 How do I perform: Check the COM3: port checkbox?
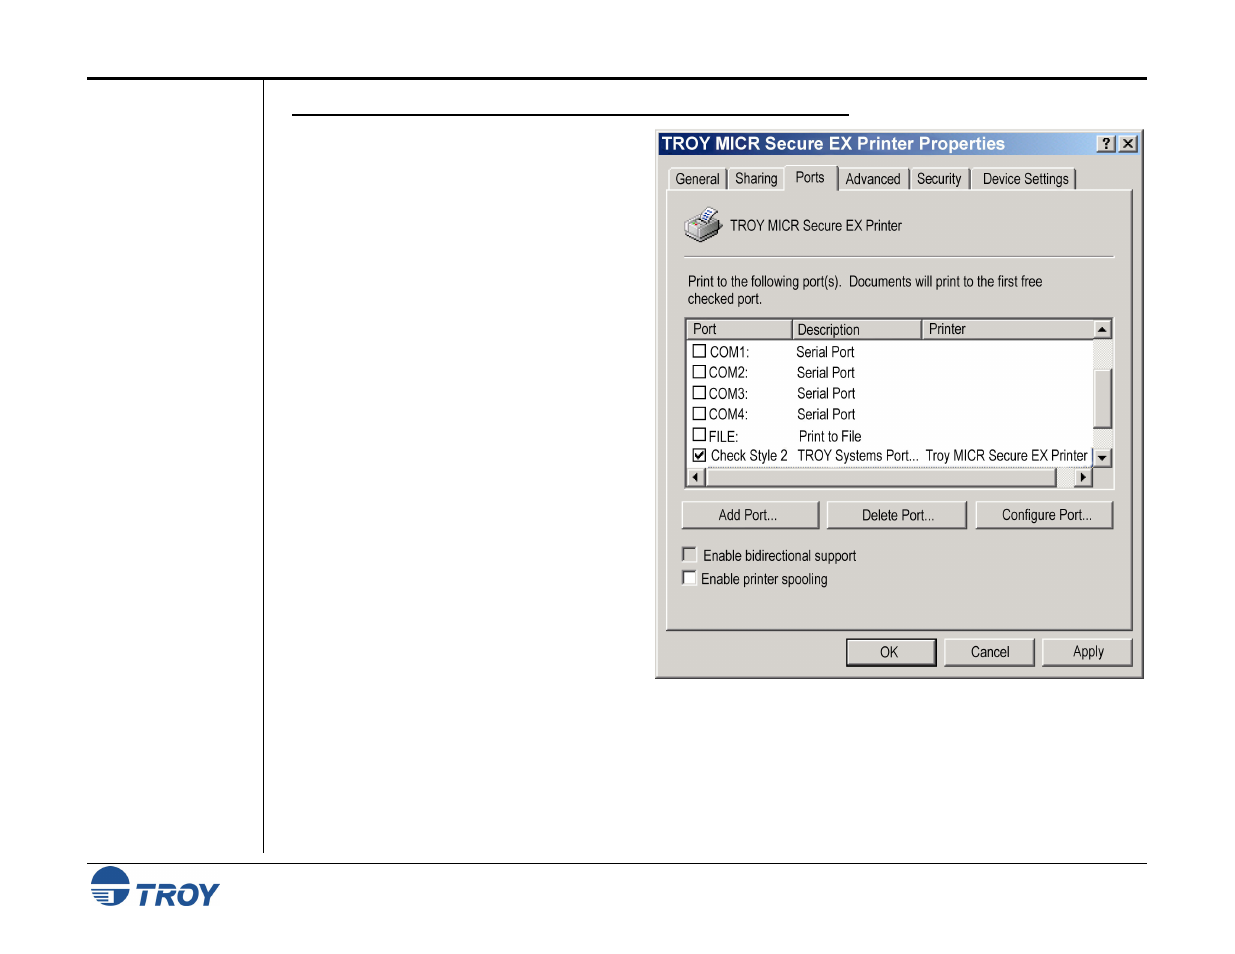[700, 393]
